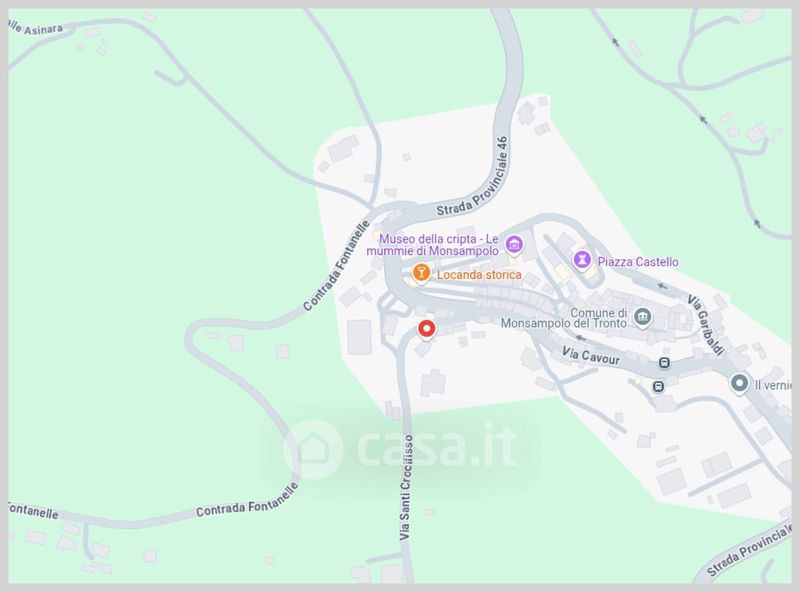The height and width of the screenshot is (592, 800).
Task: Click the Piazza Castello purple castle marker
Action: pyautogui.click(x=582, y=260)
